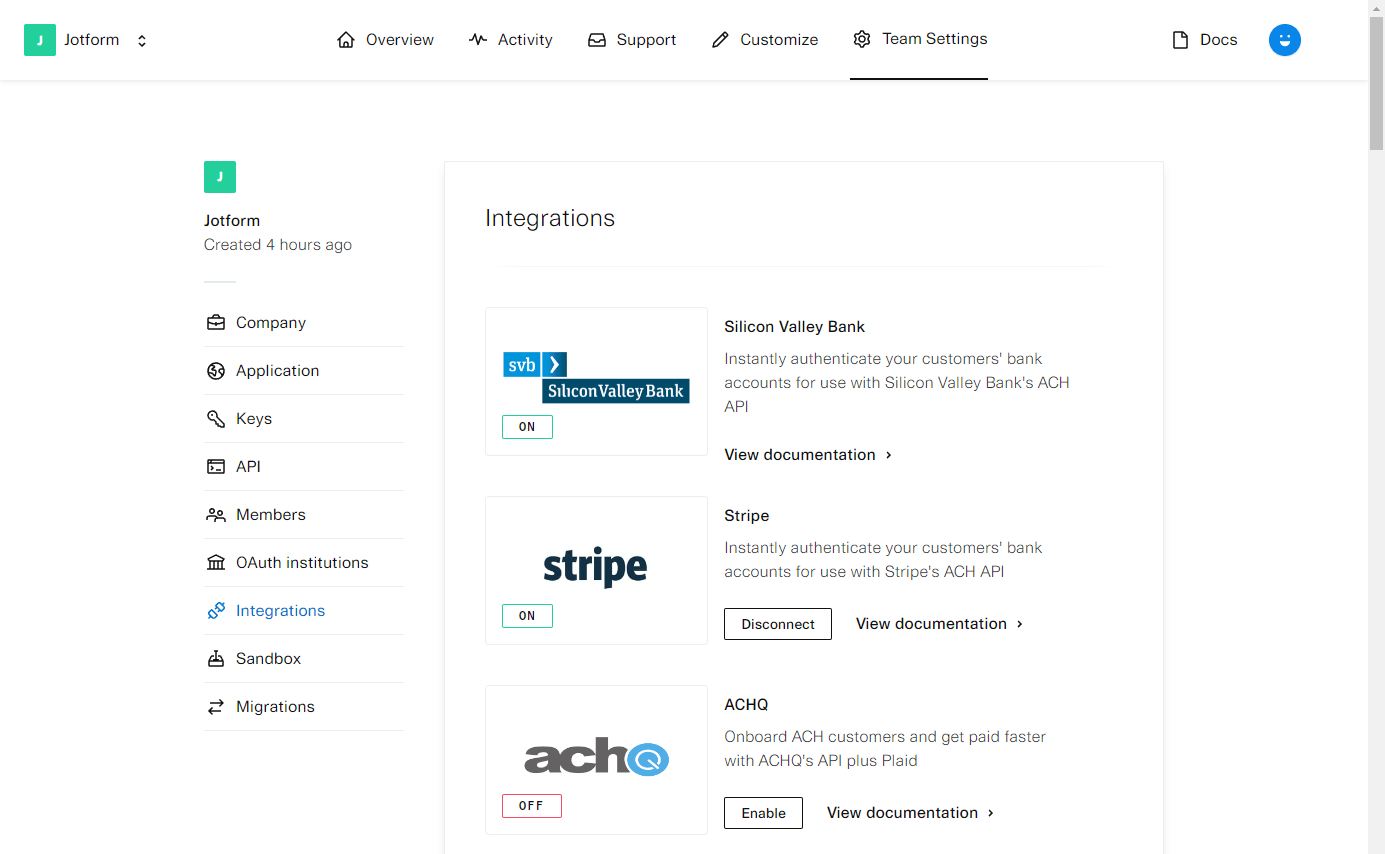Click the smiley profile avatar icon
The height and width of the screenshot is (854, 1385).
click(x=1284, y=40)
